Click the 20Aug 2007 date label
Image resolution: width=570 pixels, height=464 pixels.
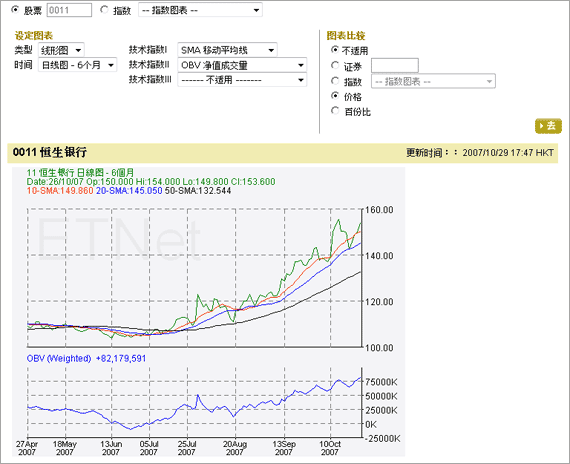tap(235, 448)
